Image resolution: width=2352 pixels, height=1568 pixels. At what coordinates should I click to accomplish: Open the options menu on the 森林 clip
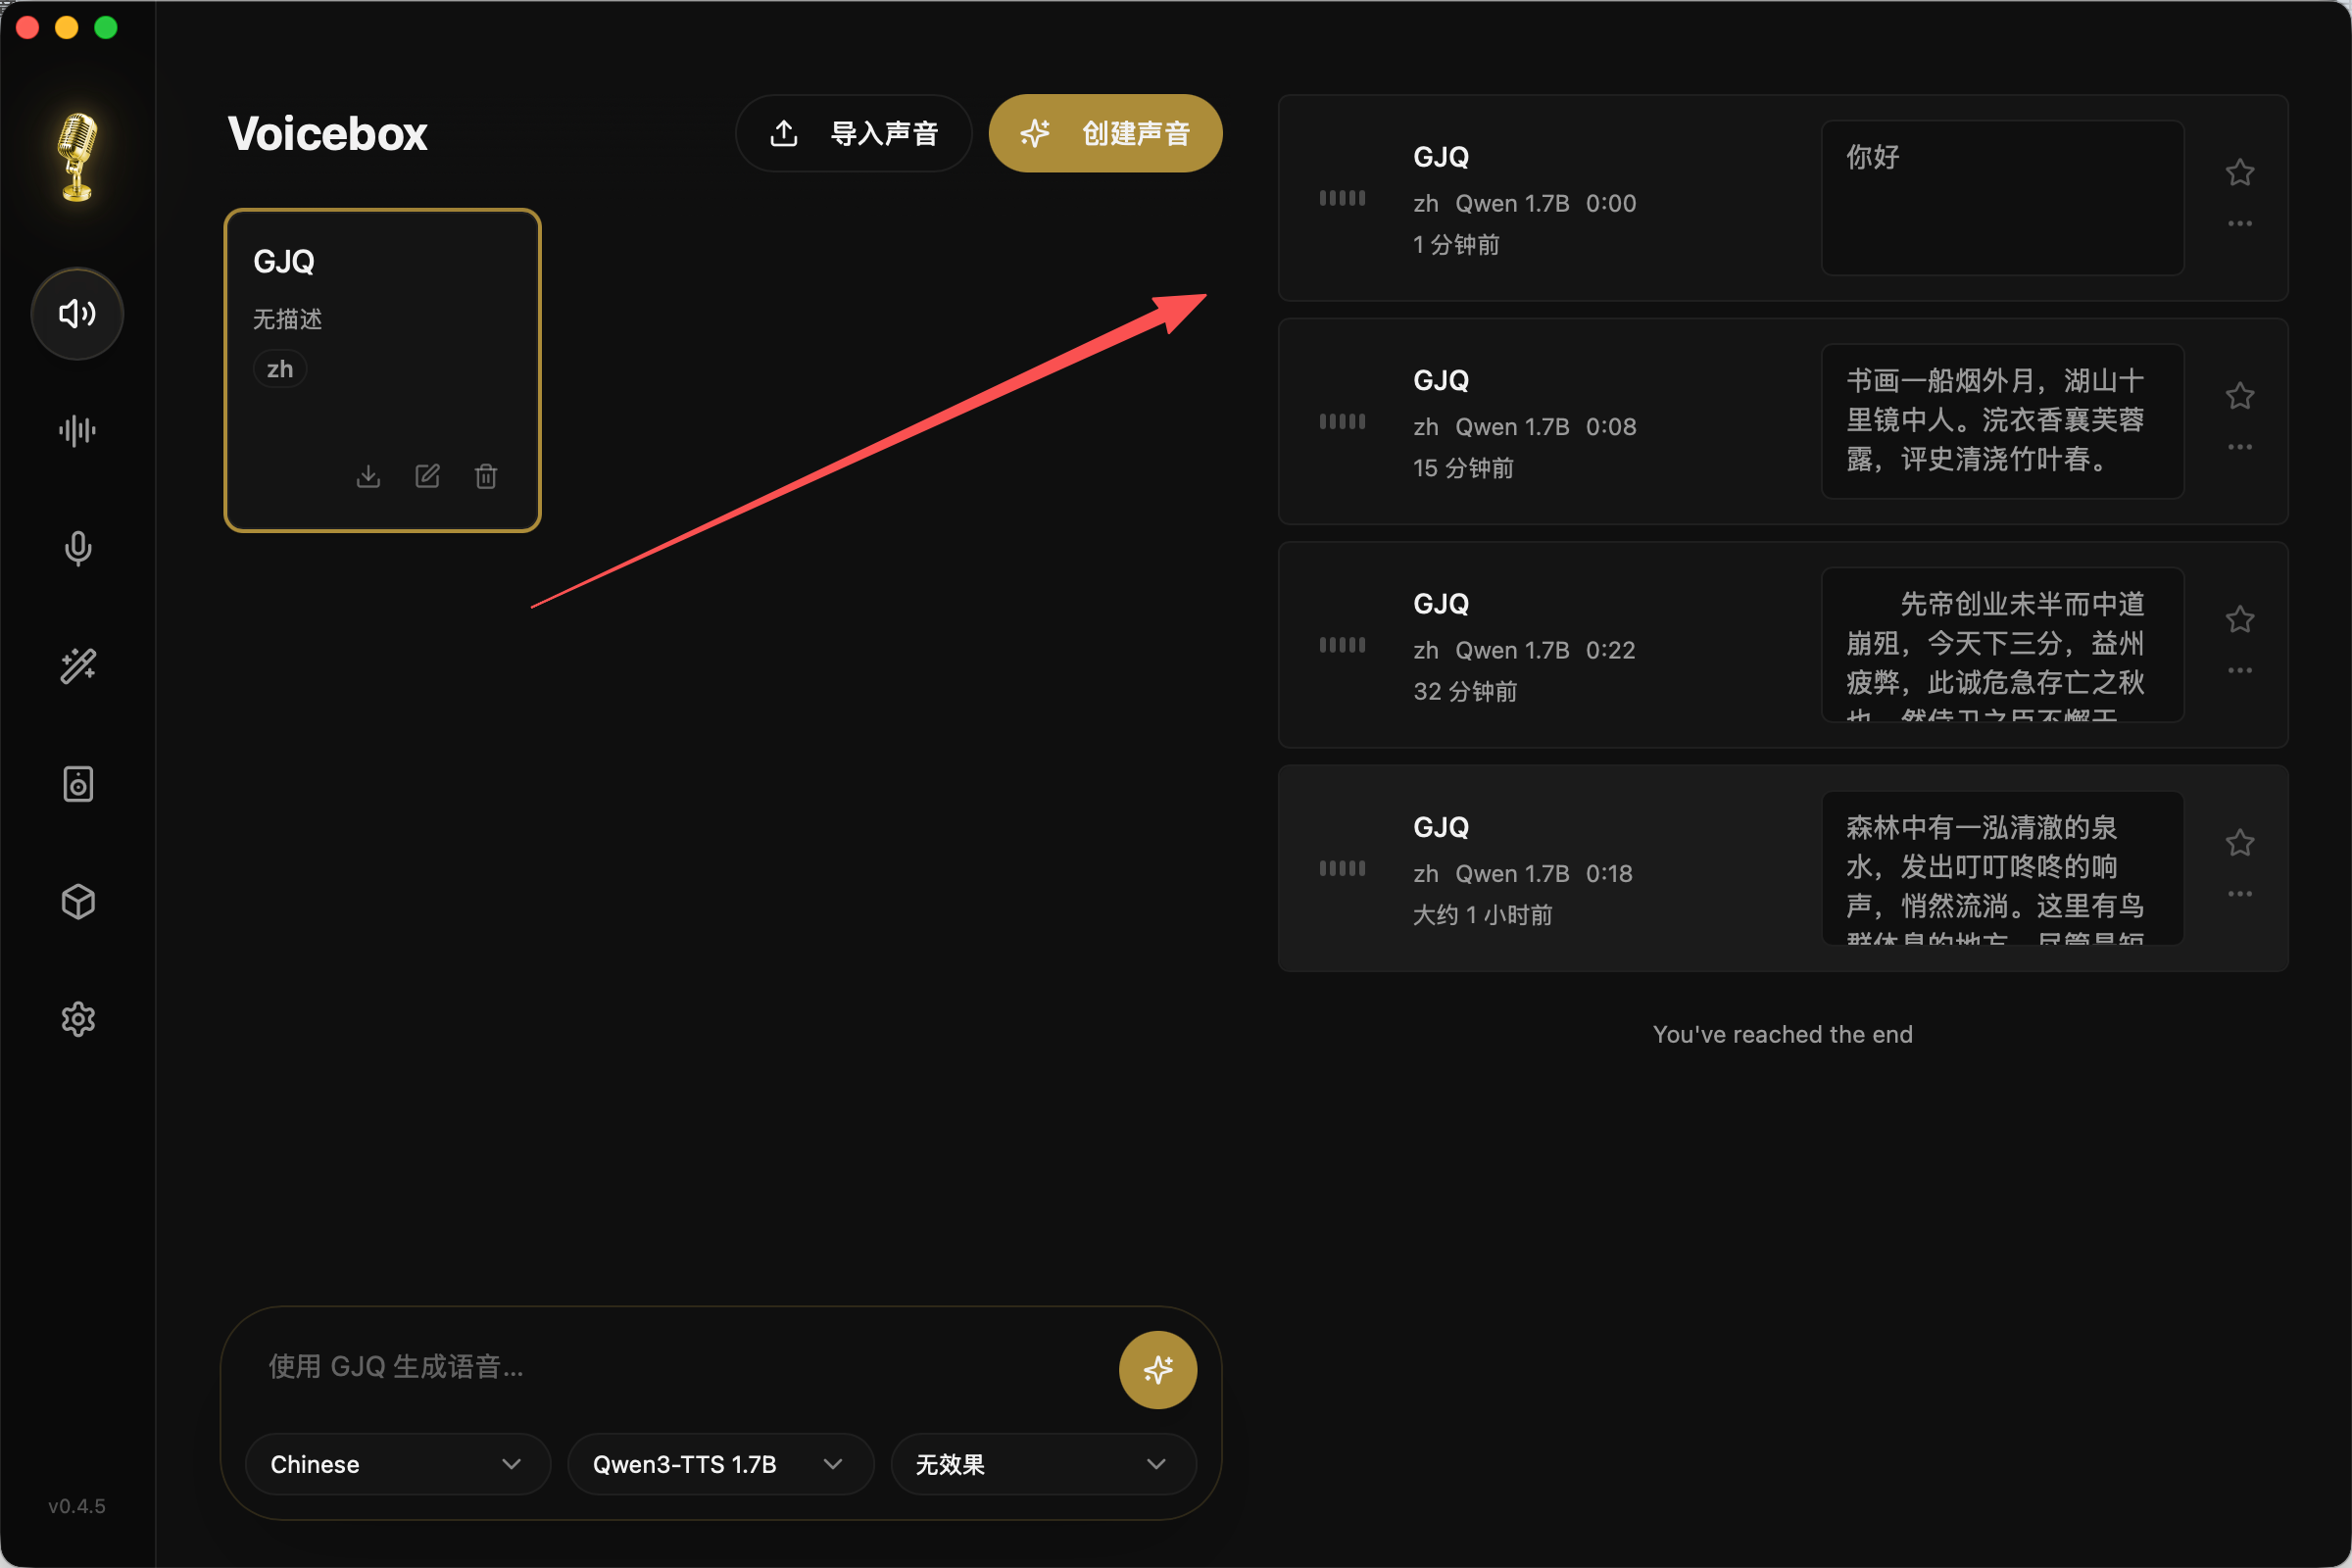point(2240,893)
